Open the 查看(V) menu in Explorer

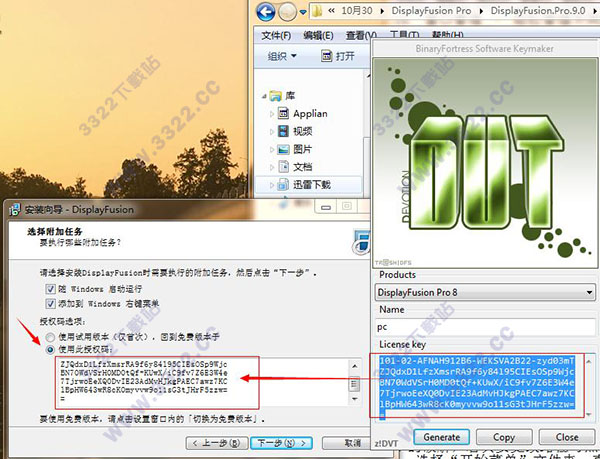pos(360,36)
